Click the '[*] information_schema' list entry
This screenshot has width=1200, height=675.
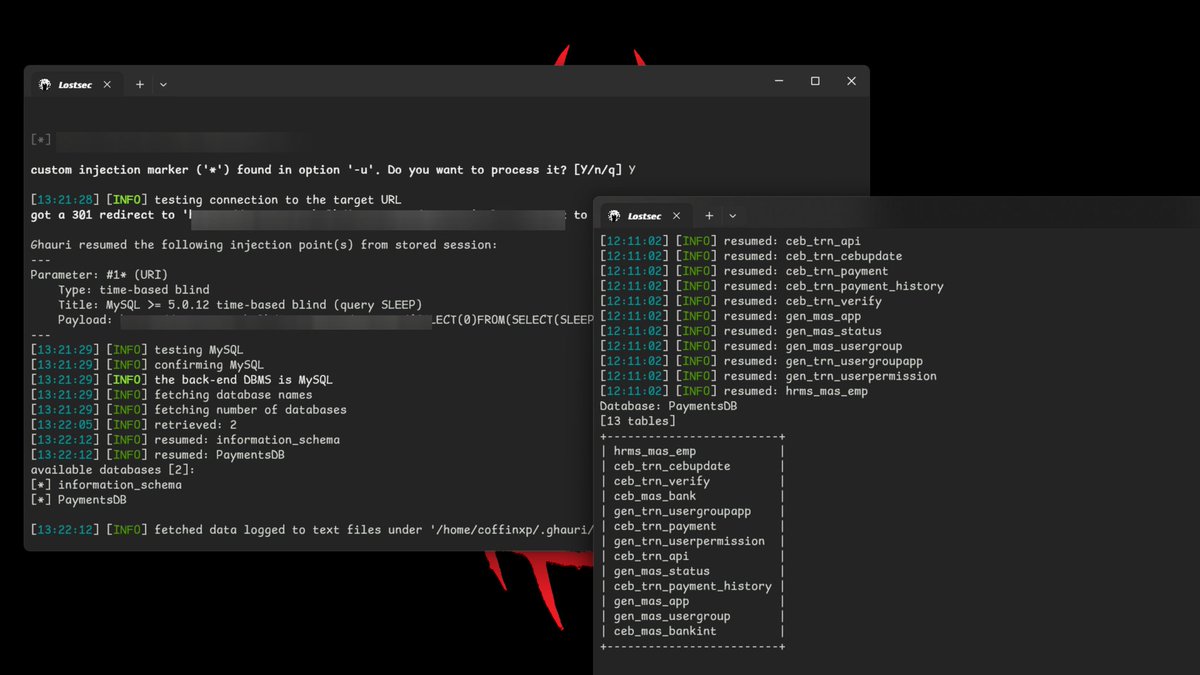[x=106, y=485]
